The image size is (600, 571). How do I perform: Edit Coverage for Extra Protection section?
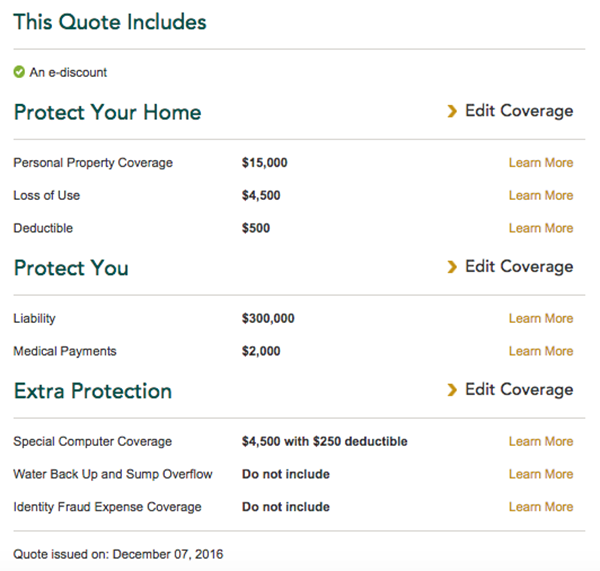coord(519,390)
